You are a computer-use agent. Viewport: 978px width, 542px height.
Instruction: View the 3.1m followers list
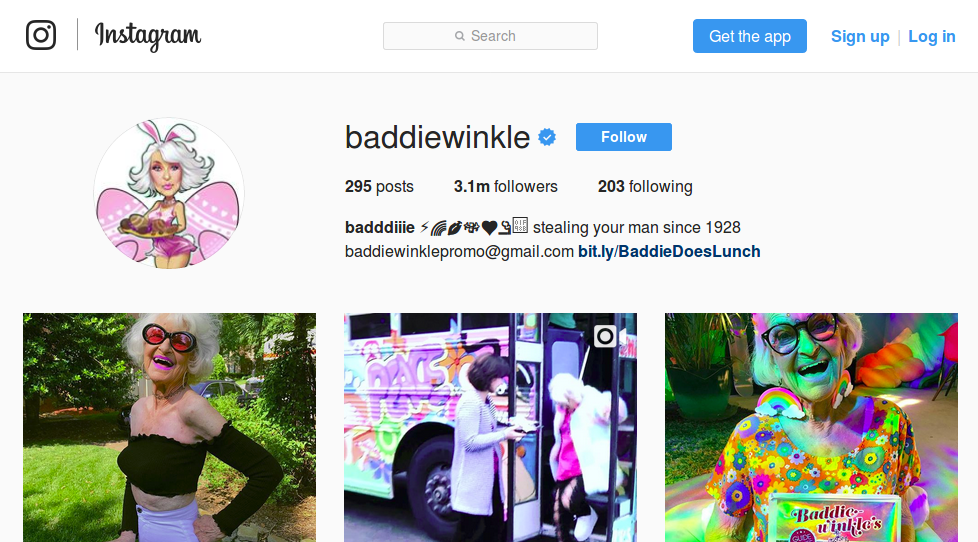506,186
